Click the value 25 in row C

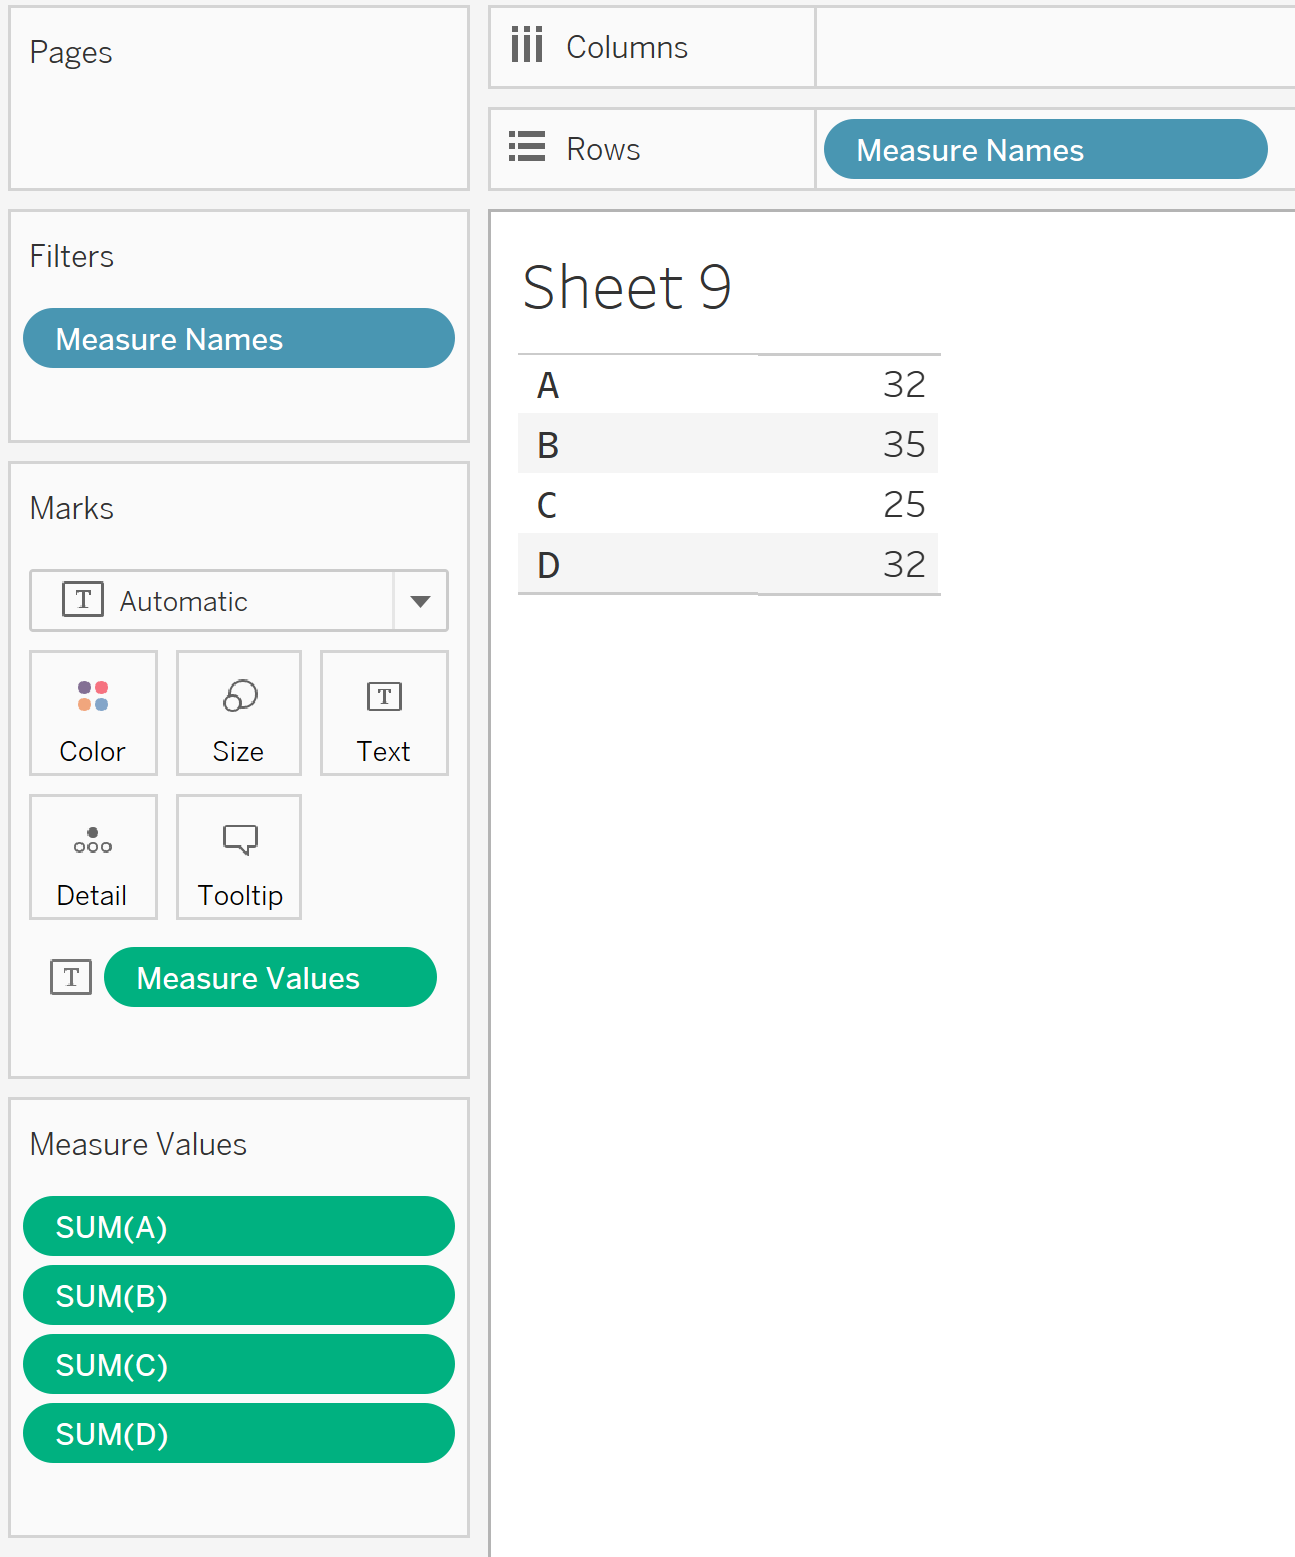(904, 505)
